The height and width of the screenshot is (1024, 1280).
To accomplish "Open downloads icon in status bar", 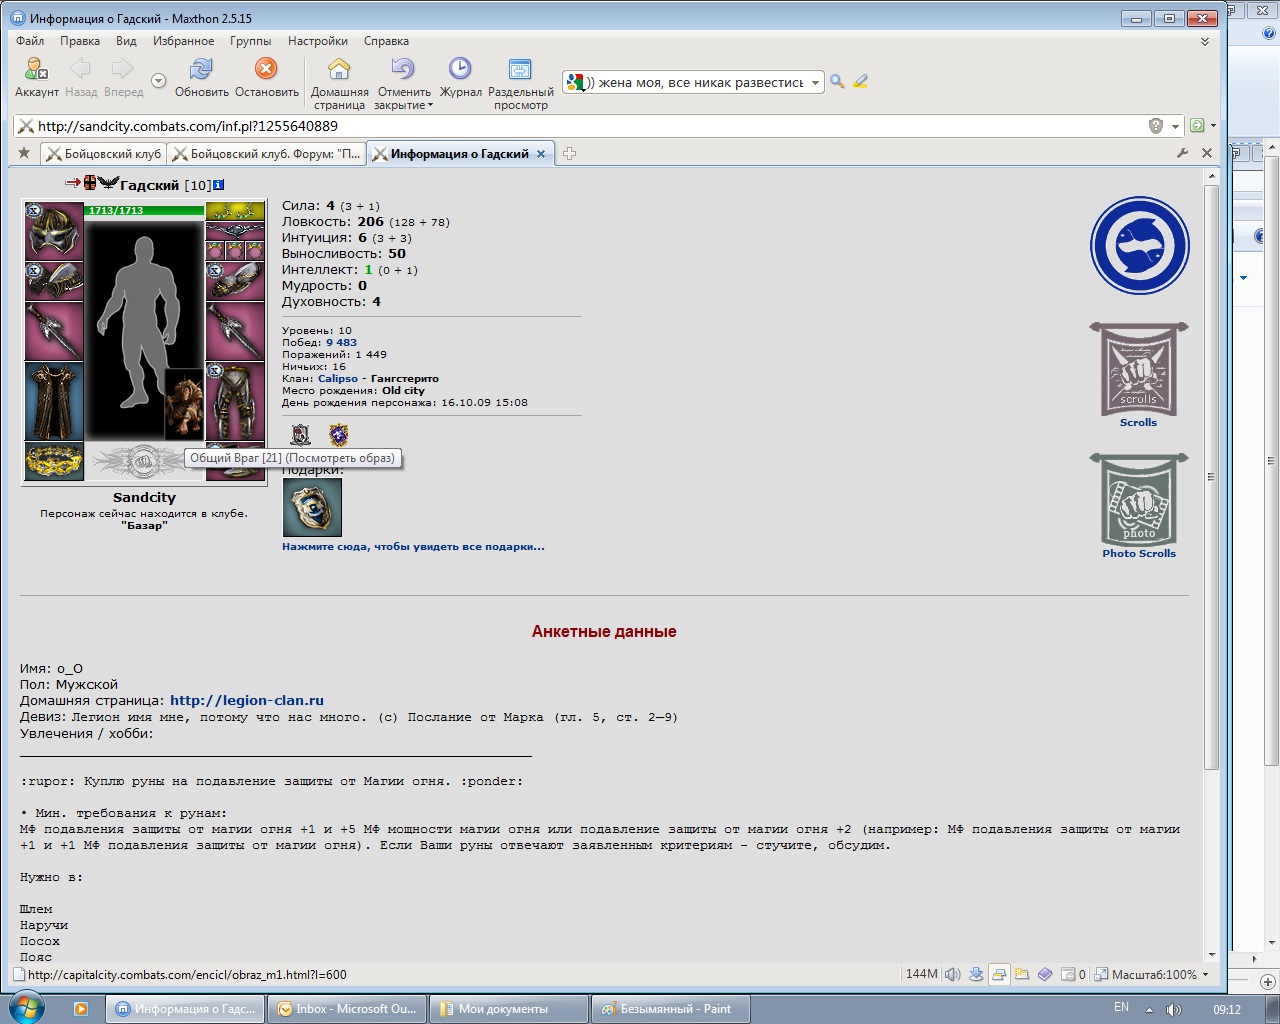I will point(976,974).
